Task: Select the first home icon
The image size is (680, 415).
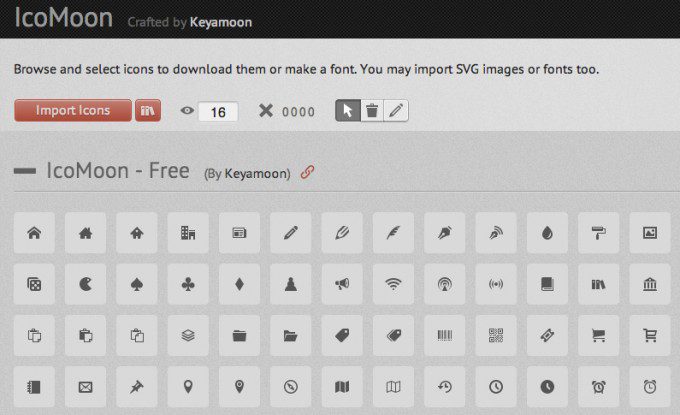Action: [x=34, y=233]
